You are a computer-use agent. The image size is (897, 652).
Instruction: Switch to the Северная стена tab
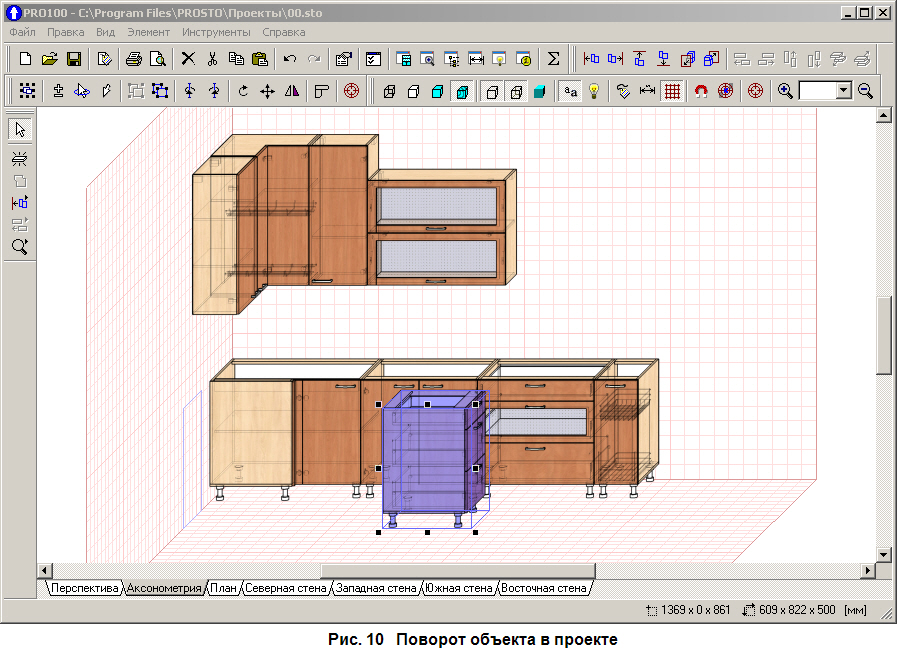286,588
